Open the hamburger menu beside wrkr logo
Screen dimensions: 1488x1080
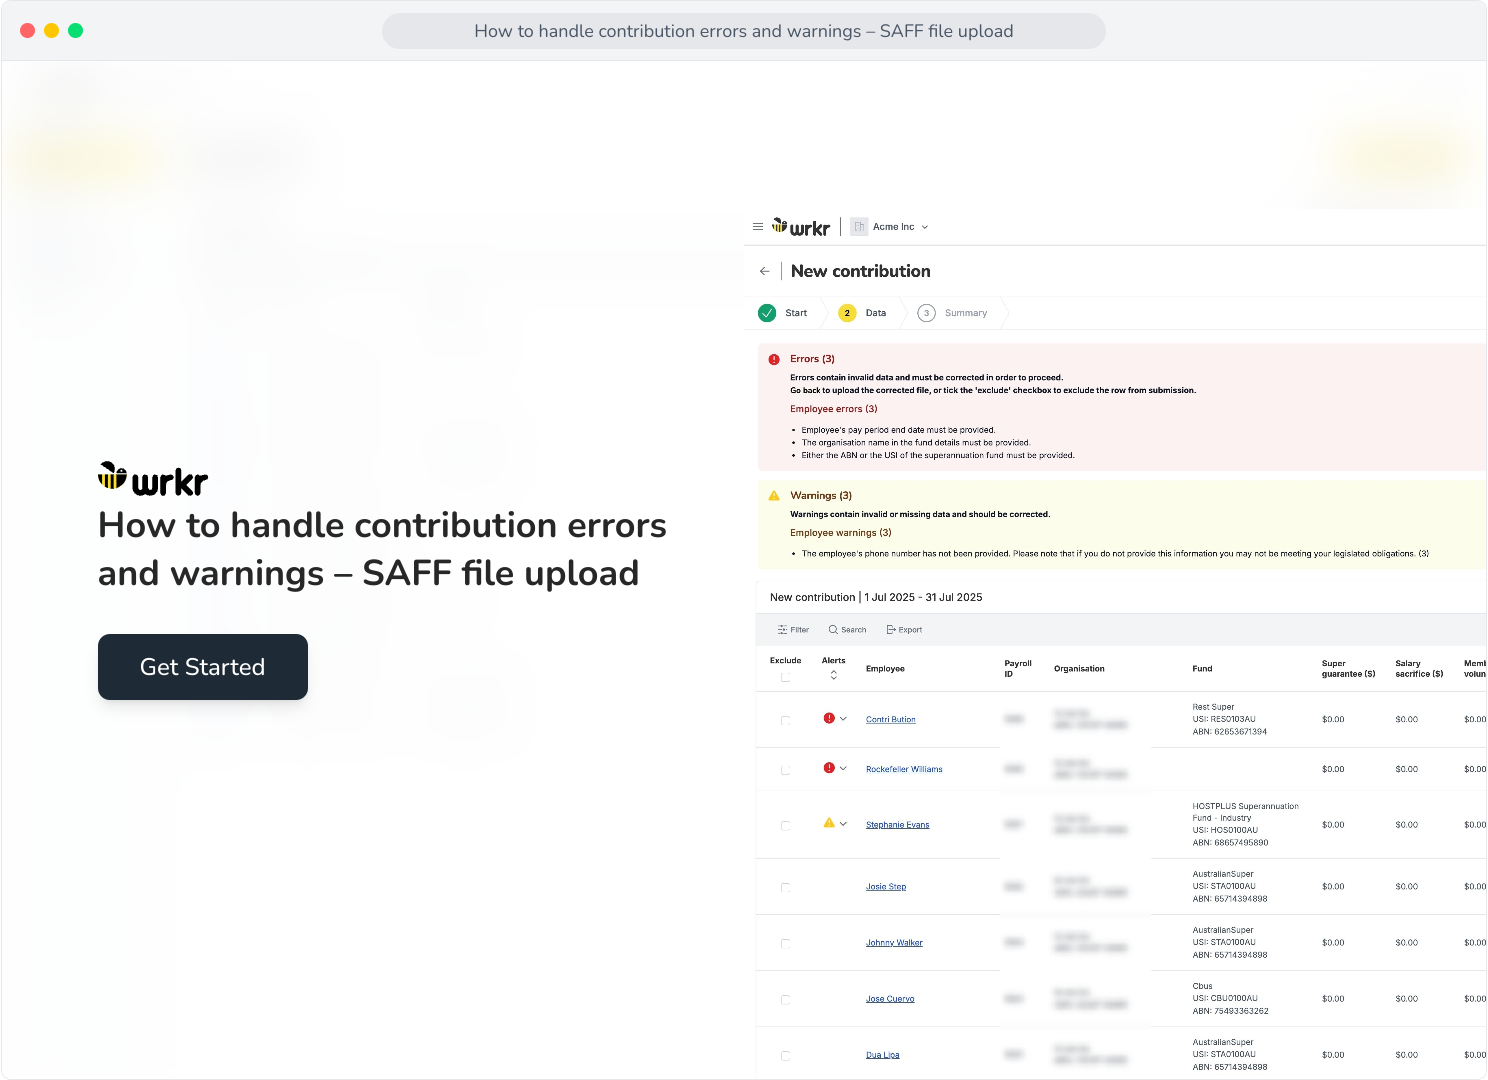click(x=758, y=227)
